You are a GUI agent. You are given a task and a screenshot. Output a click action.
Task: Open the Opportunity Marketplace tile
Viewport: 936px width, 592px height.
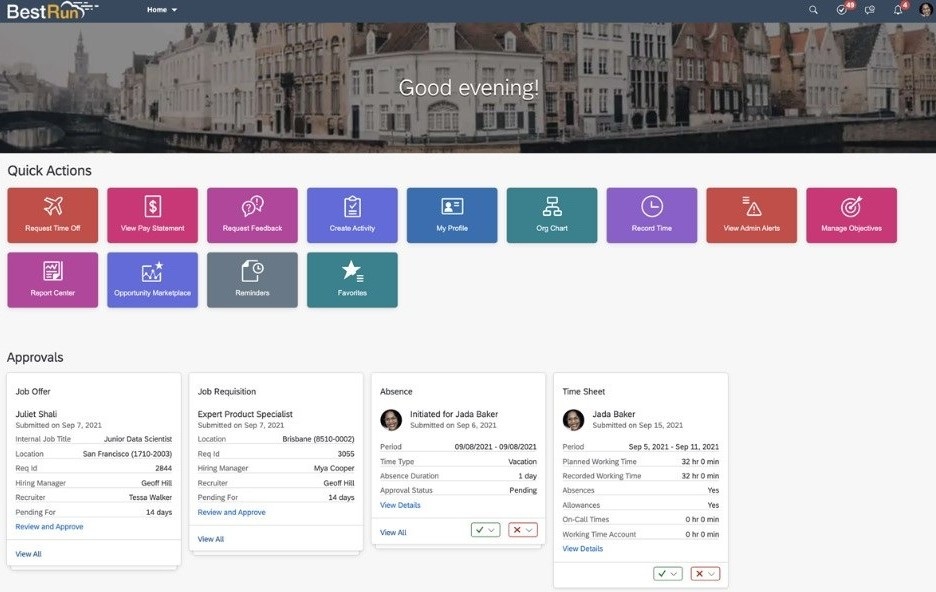(152, 280)
